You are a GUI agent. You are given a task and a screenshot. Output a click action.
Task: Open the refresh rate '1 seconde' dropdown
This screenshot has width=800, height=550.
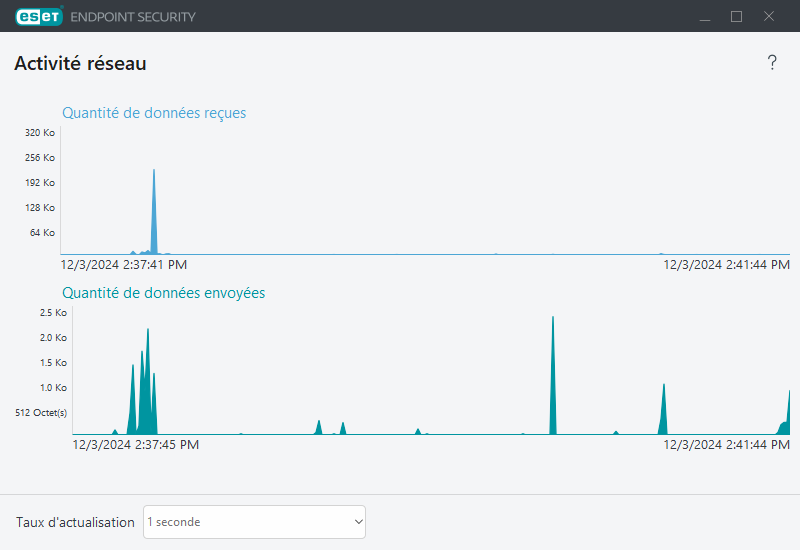click(x=254, y=522)
